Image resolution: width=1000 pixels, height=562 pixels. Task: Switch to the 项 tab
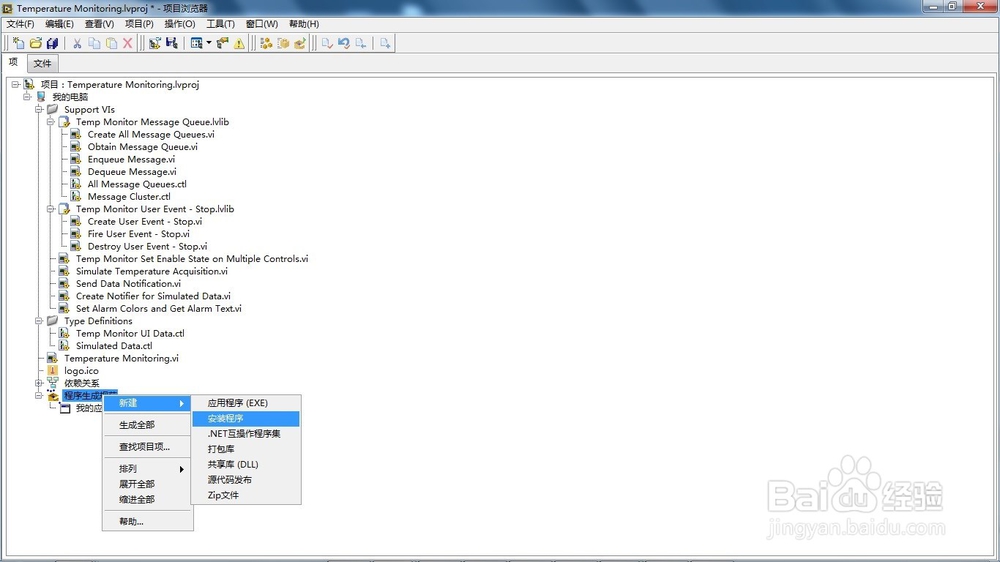[x=13, y=63]
